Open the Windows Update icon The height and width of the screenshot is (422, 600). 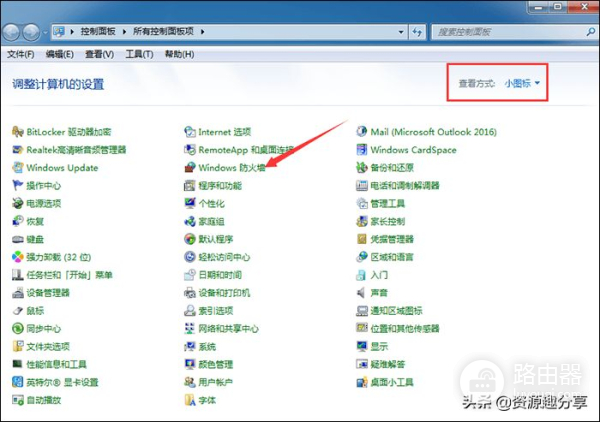point(18,168)
